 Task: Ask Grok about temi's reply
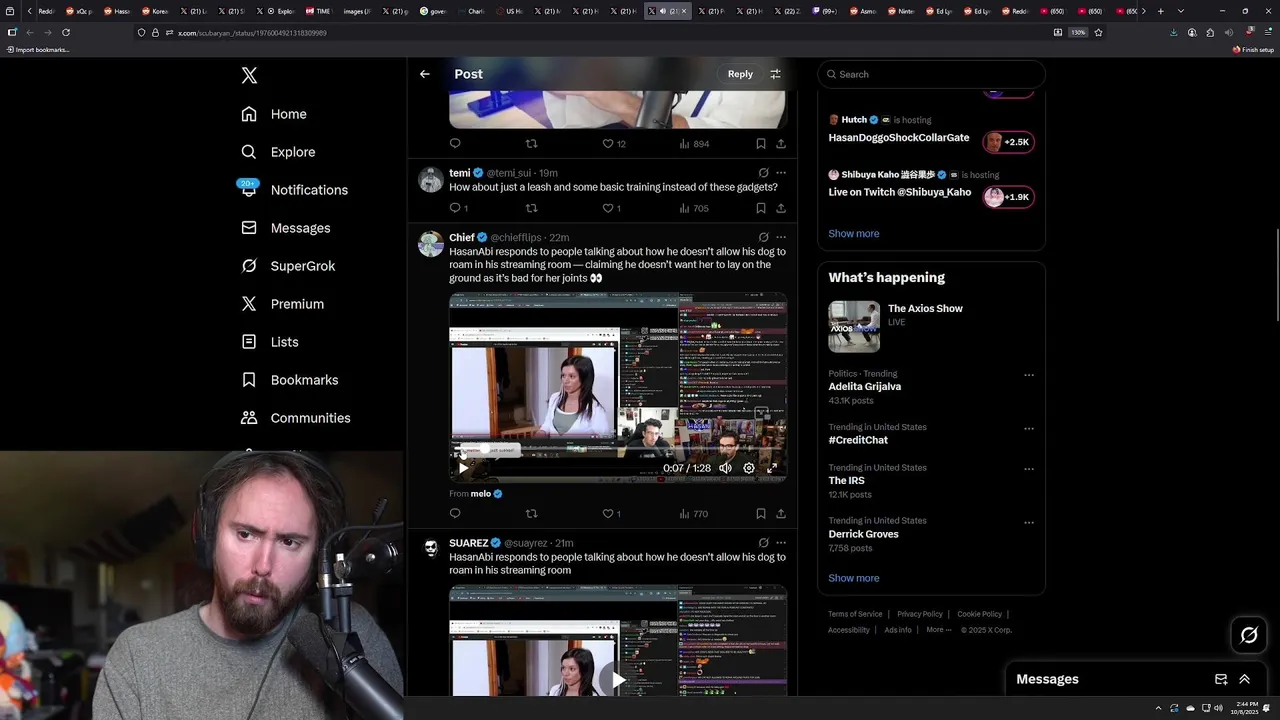763,173
